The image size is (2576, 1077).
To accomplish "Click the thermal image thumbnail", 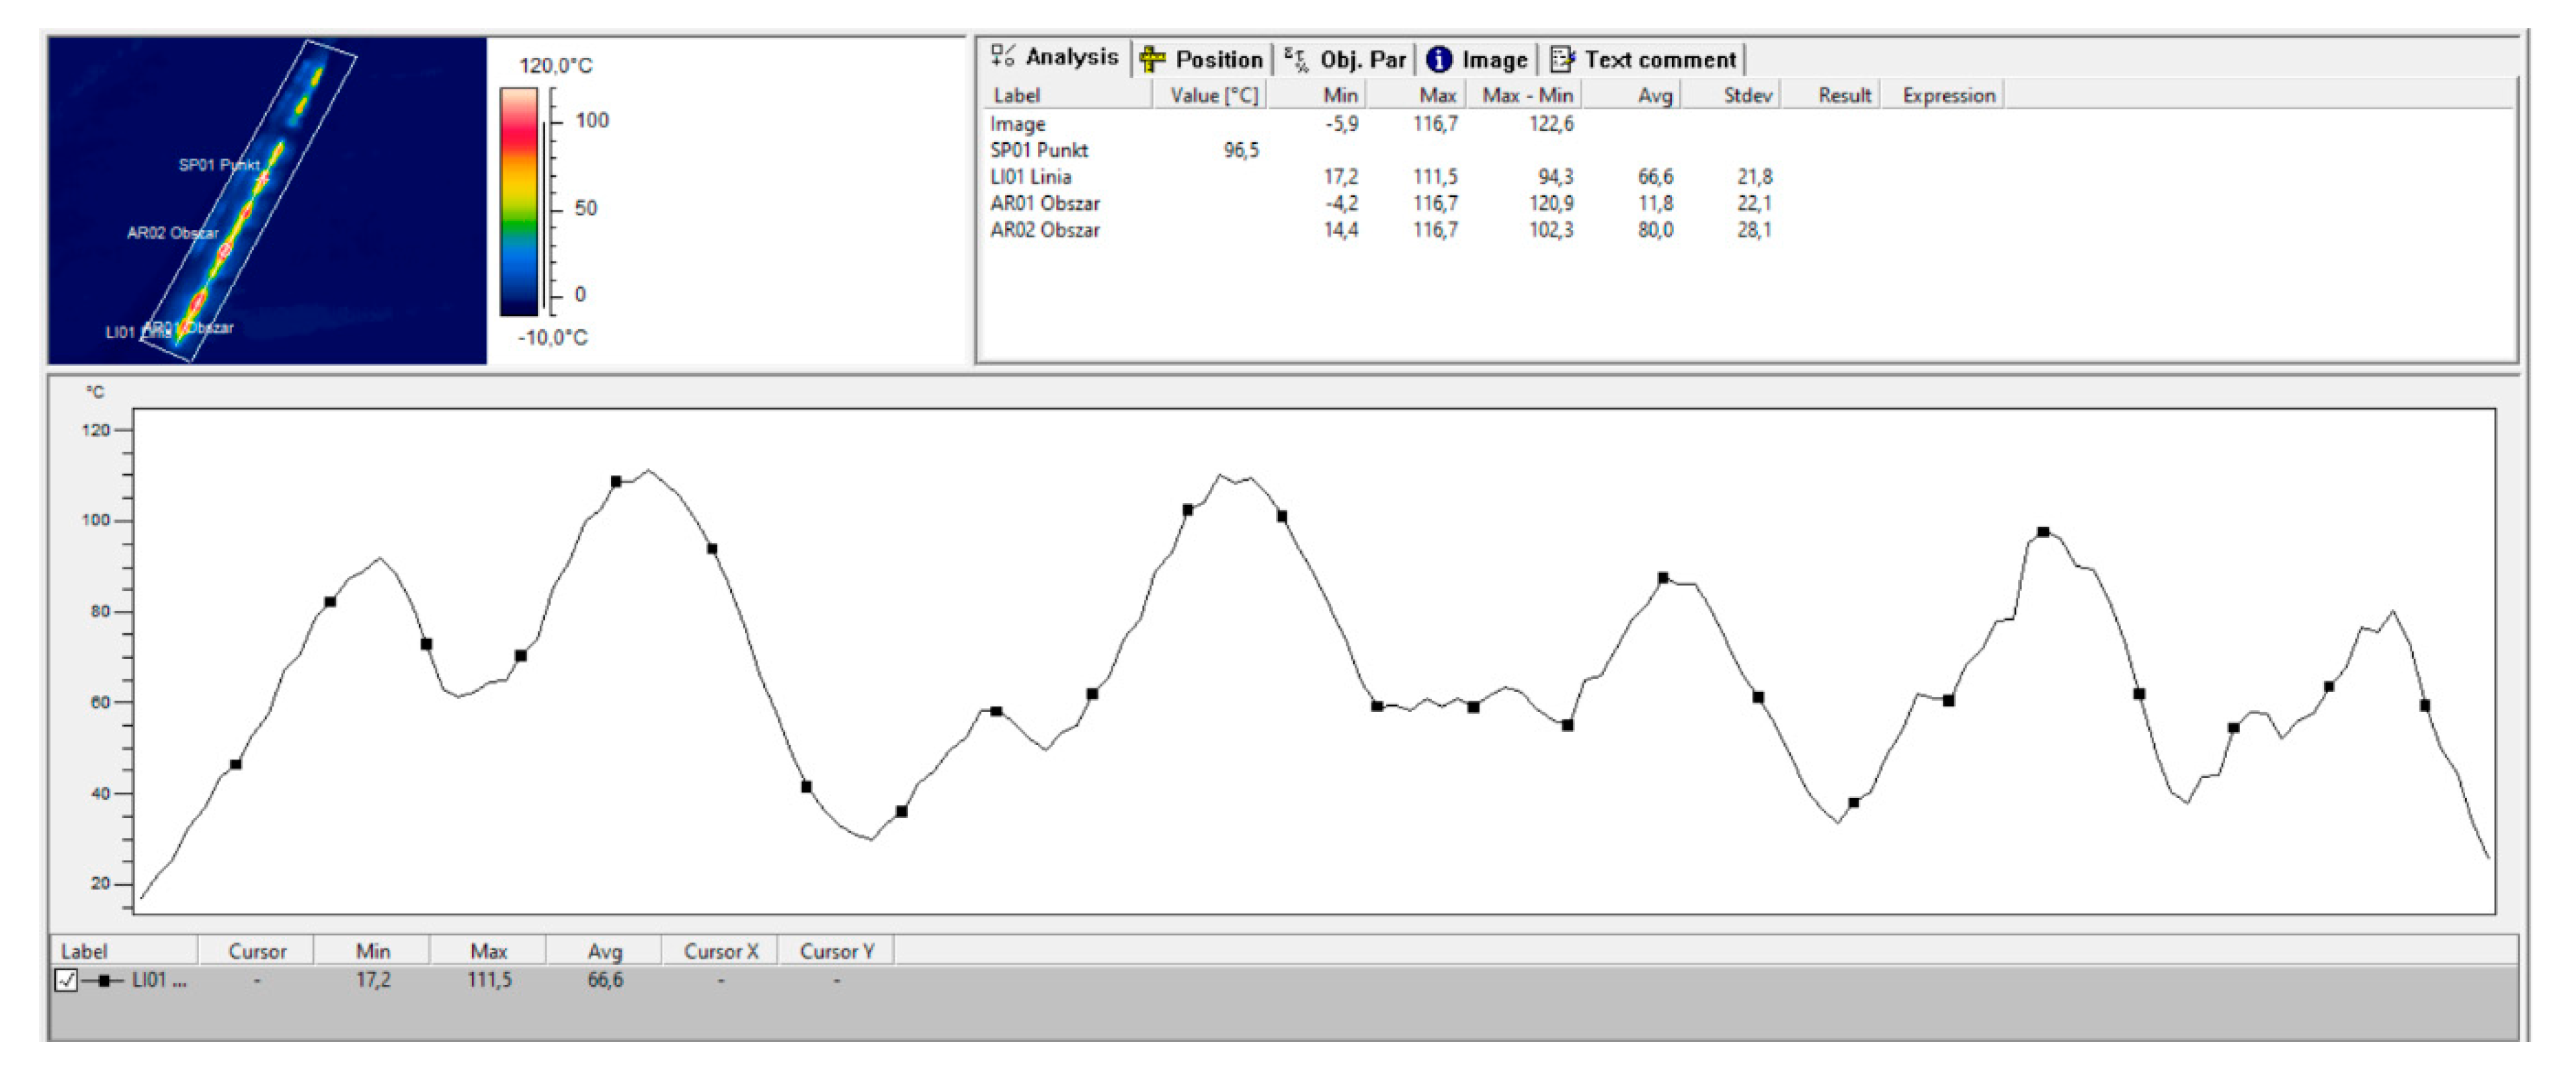I will [x=267, y=200].
